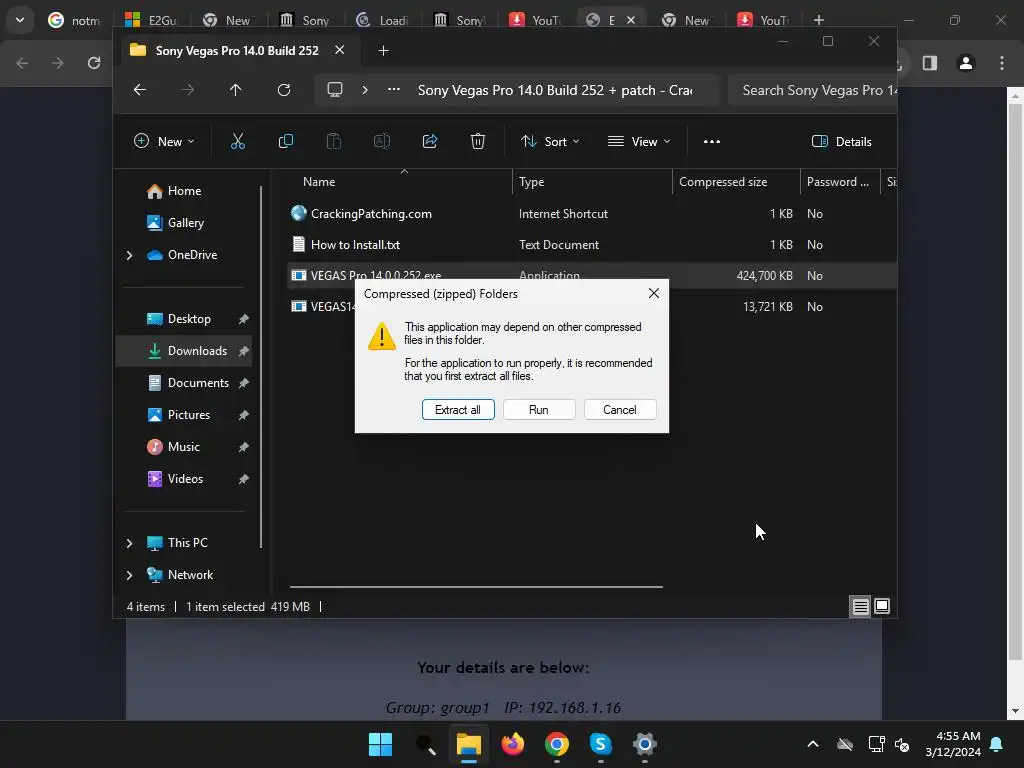1024x768 pixels.
Task: Click the Run button in dialog
Action: (x=539, y=409)
